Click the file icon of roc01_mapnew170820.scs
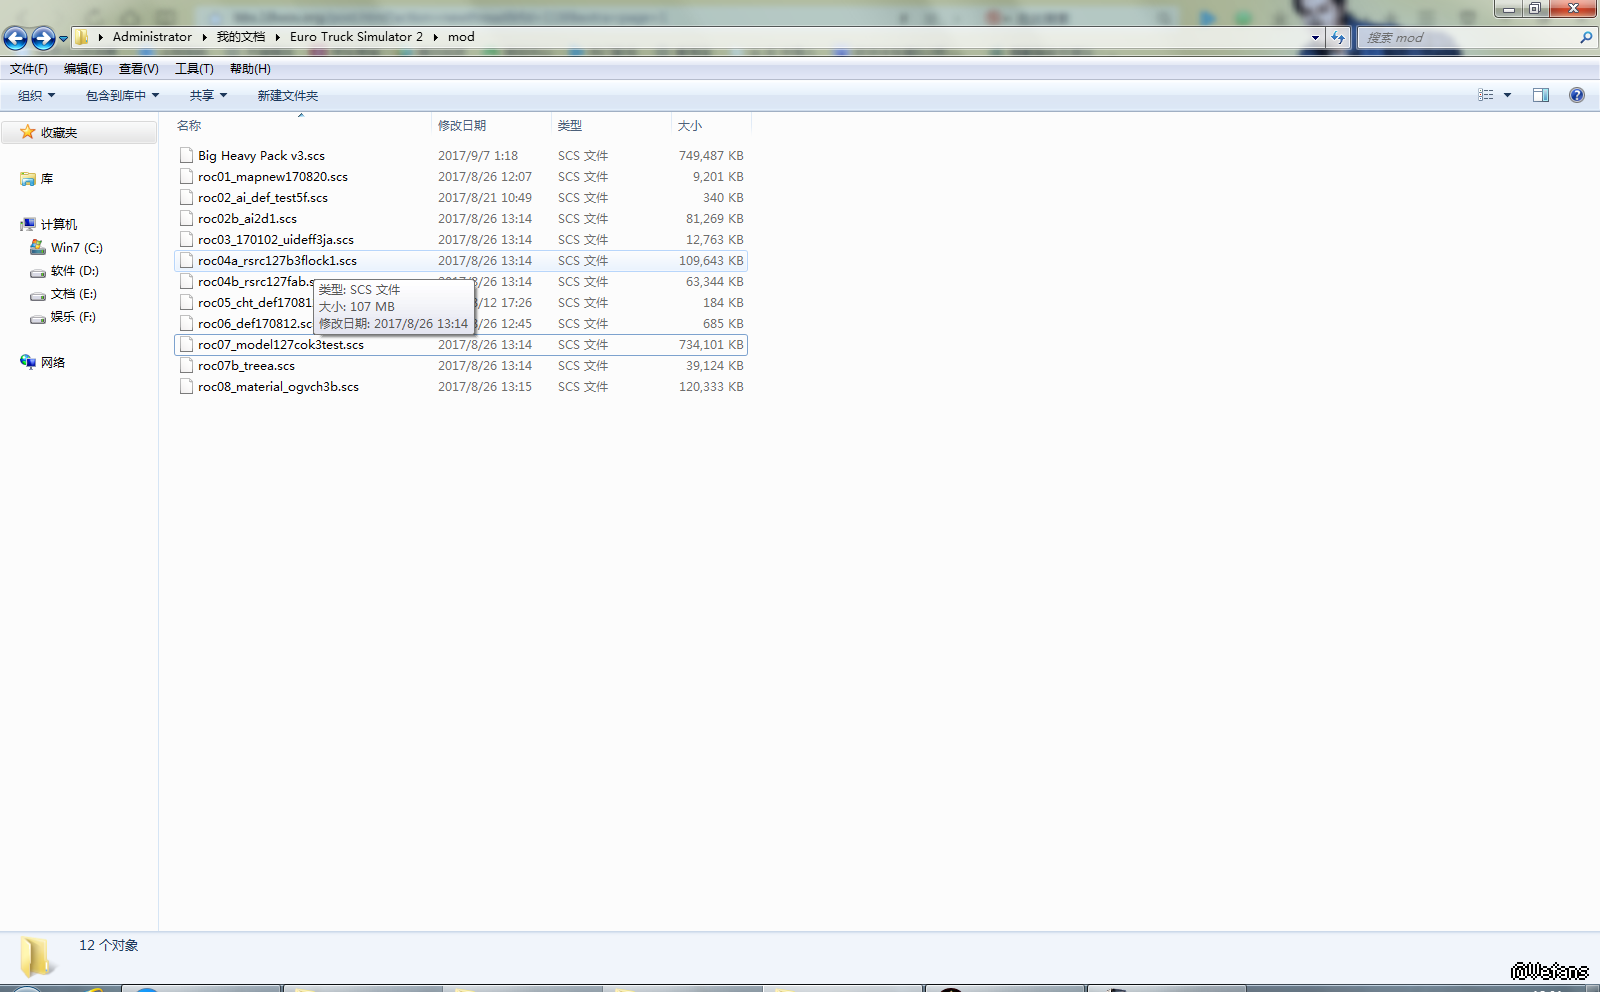1600x992 pixels. [186, 177]
